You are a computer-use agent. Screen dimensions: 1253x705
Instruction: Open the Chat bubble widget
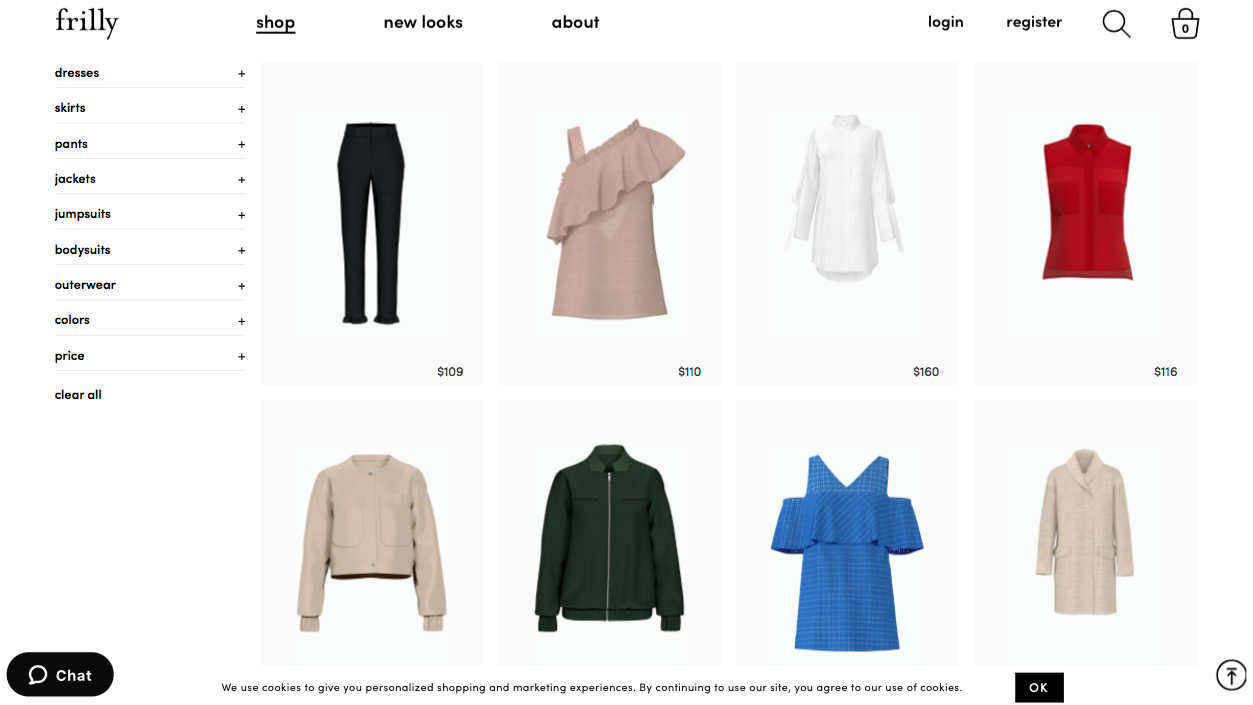pyautogui.click(x=60, y=675)
